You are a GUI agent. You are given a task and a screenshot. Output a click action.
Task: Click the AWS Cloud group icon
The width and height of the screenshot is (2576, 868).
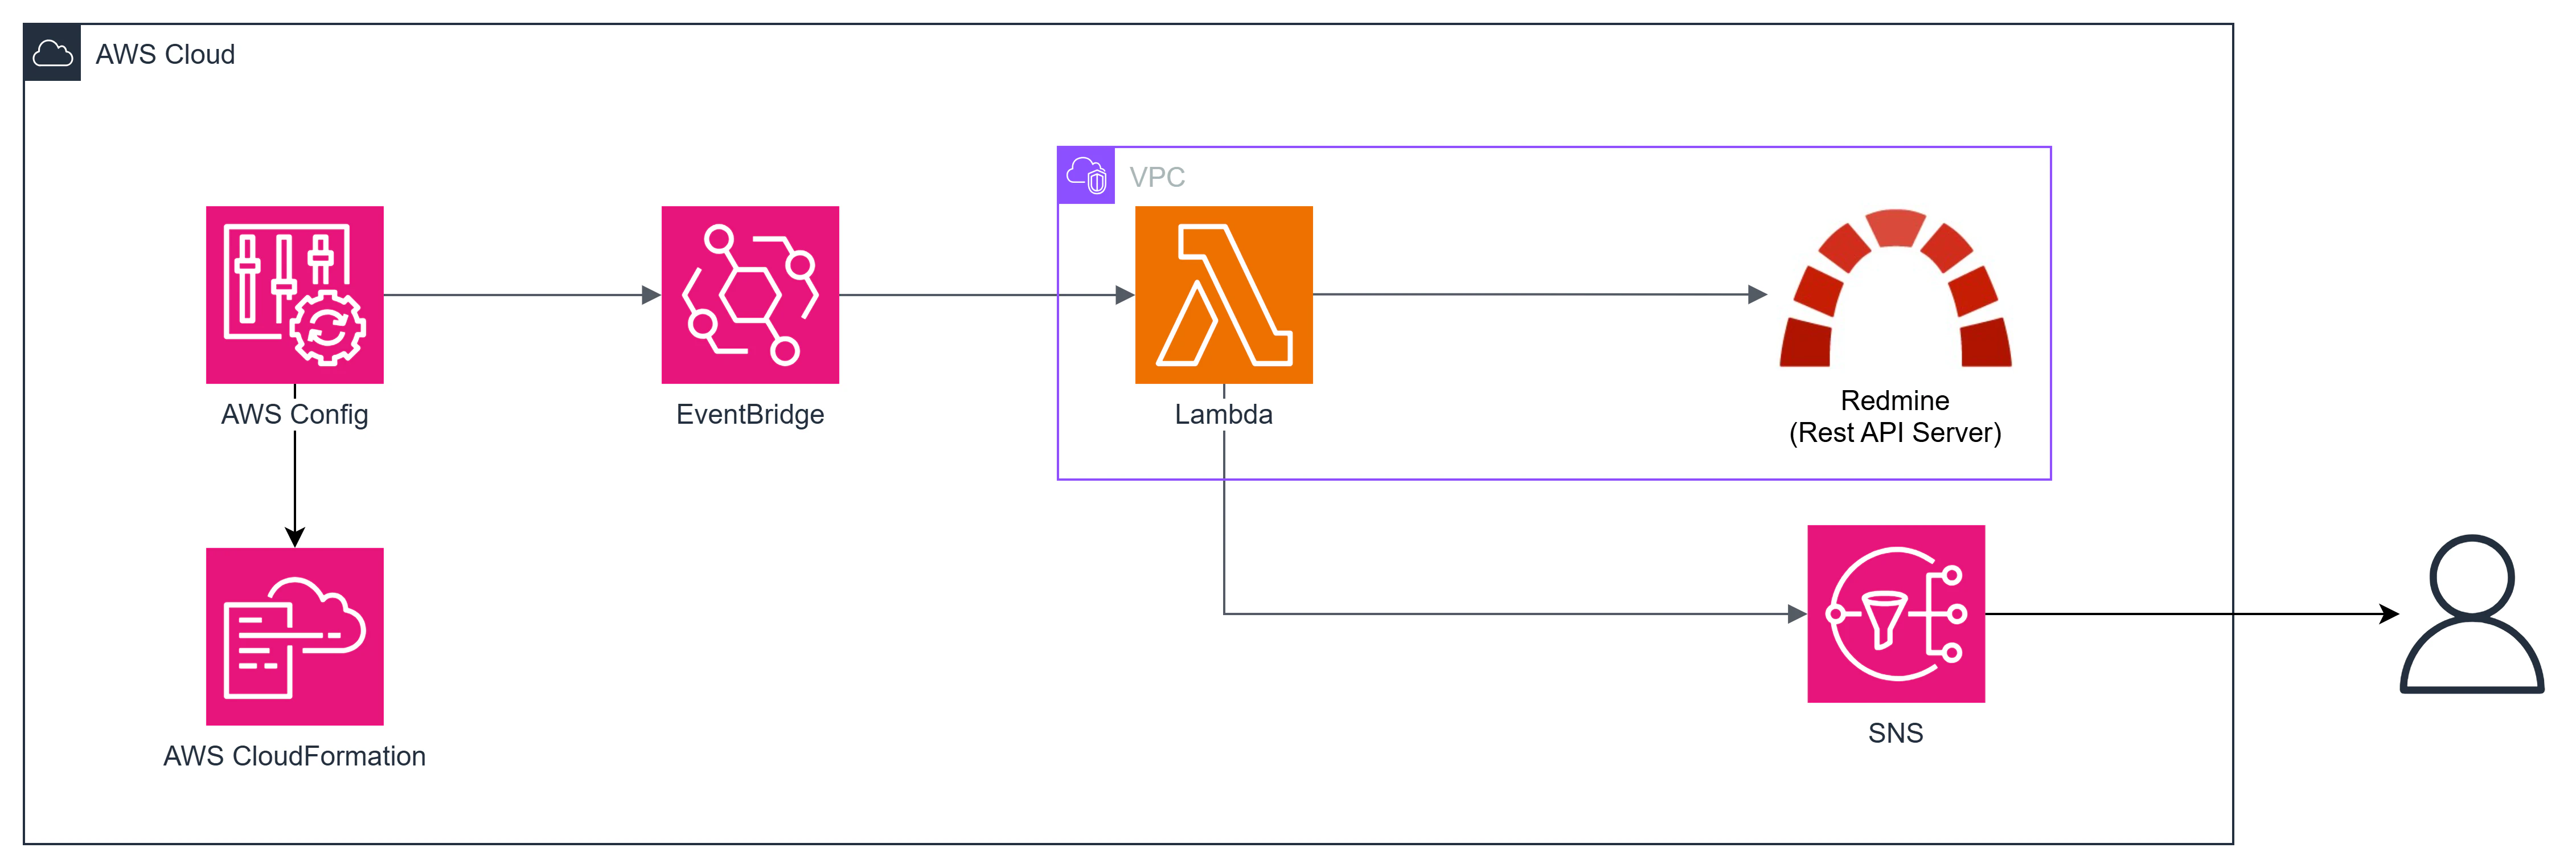(52, 53)
